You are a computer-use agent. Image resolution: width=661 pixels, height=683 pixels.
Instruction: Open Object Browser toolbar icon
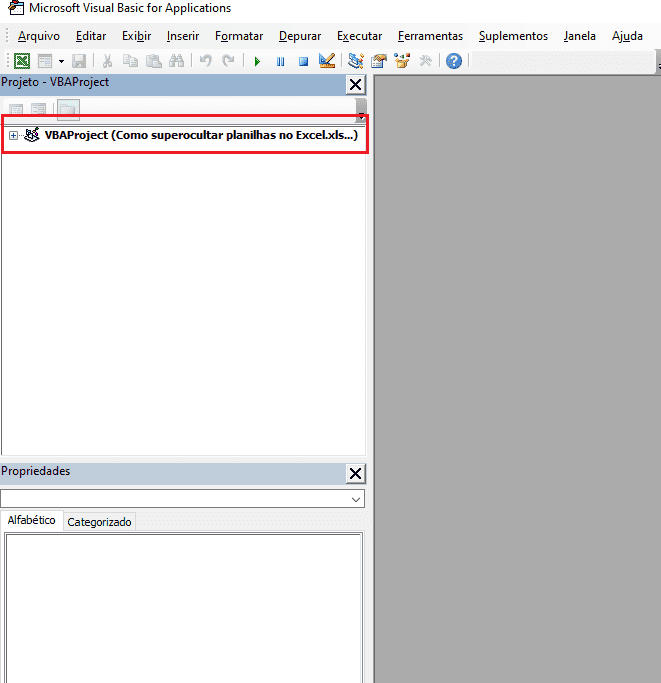pos(402,61)
